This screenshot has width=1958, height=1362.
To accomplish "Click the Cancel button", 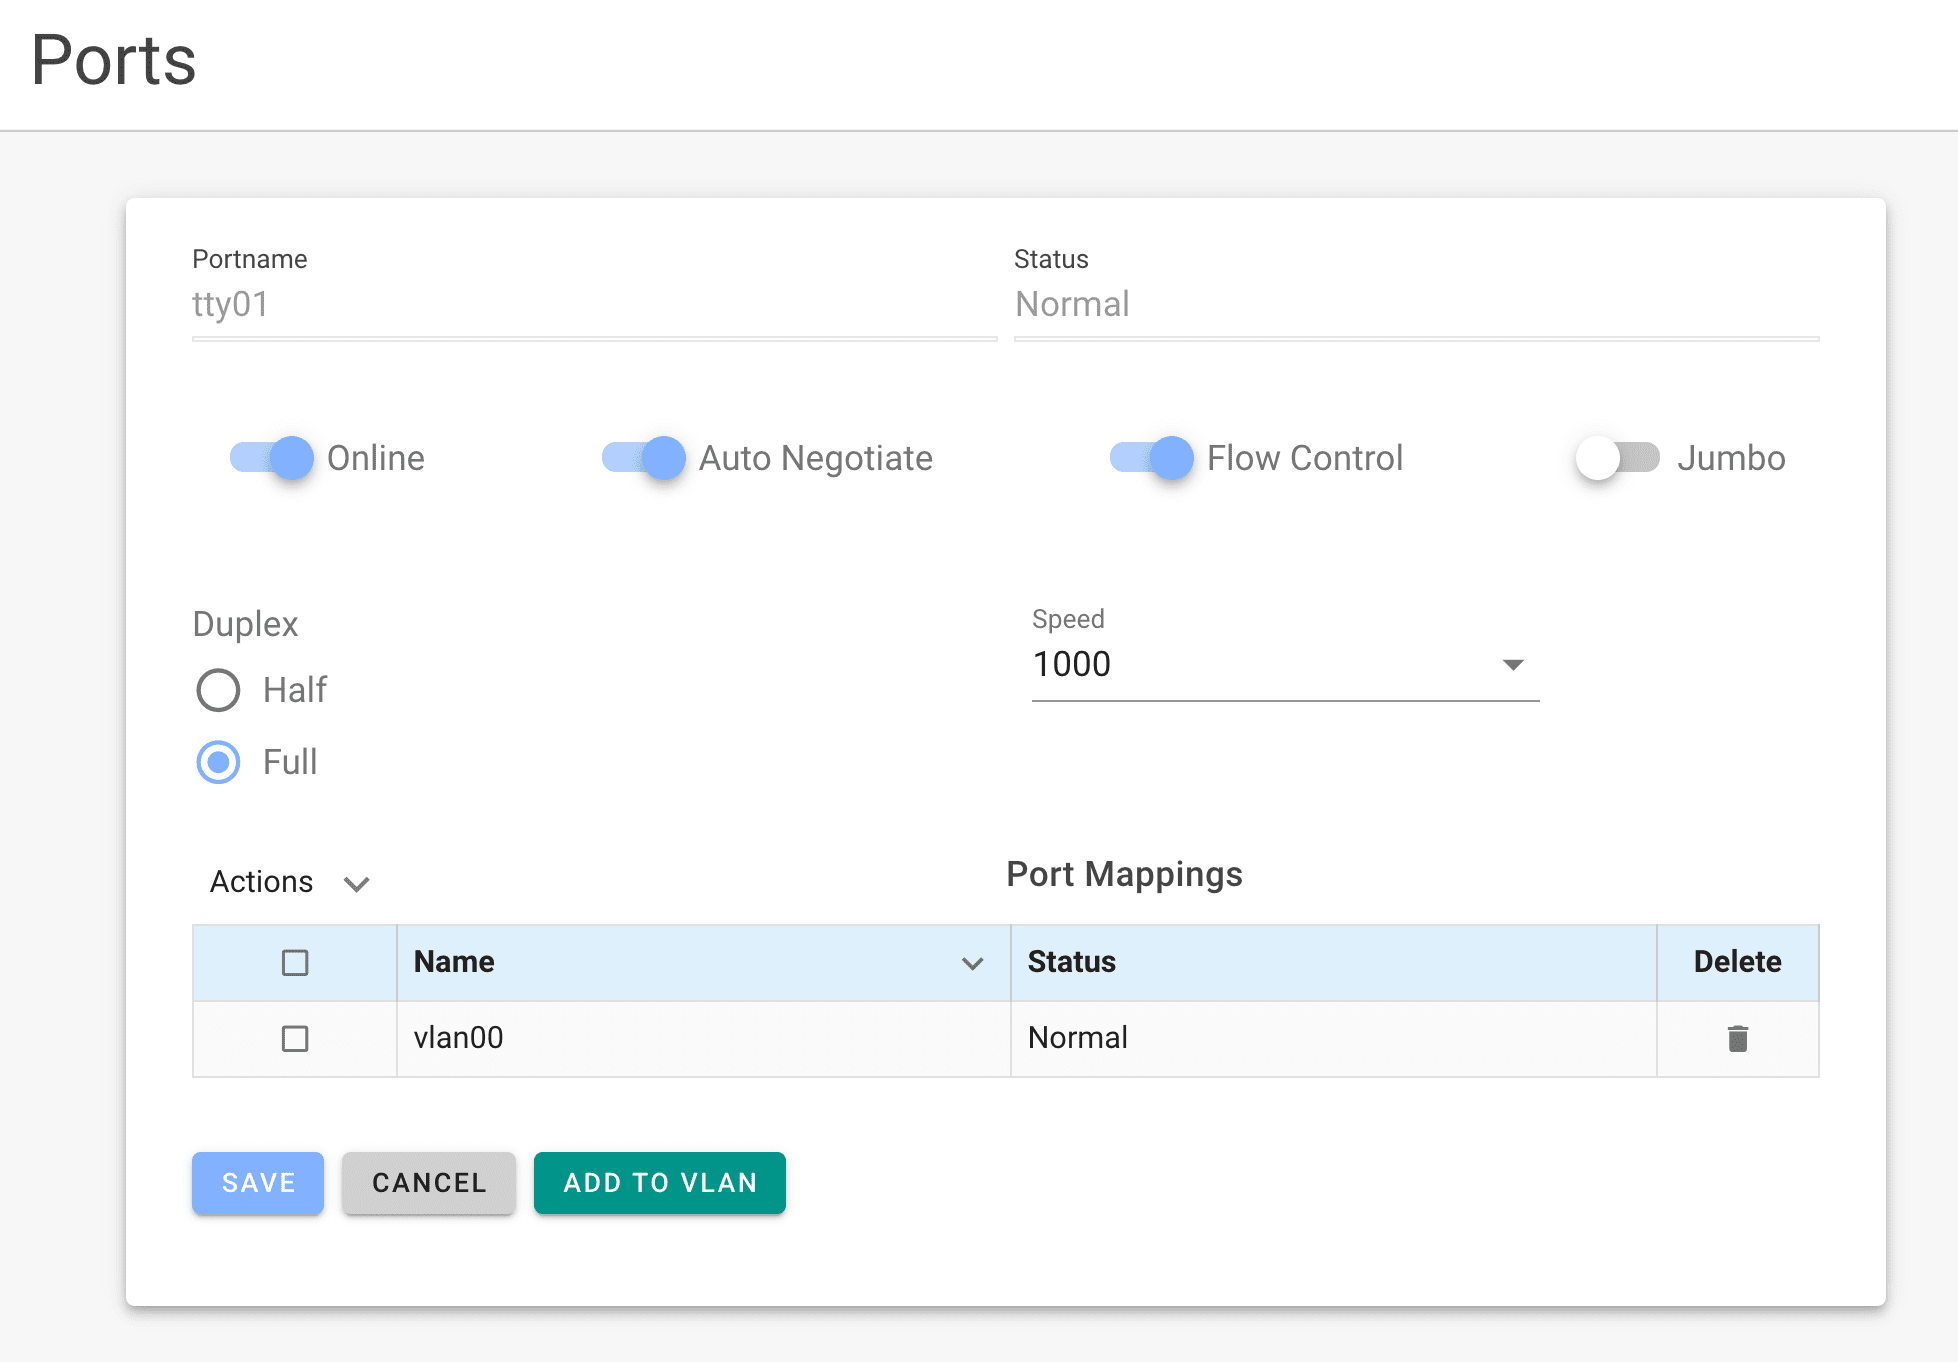I will [429, 1183].
